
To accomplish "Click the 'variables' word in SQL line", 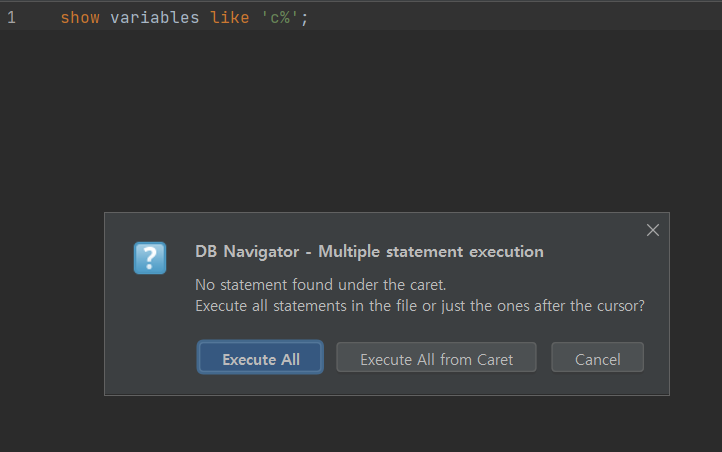I will pos(155,17).
